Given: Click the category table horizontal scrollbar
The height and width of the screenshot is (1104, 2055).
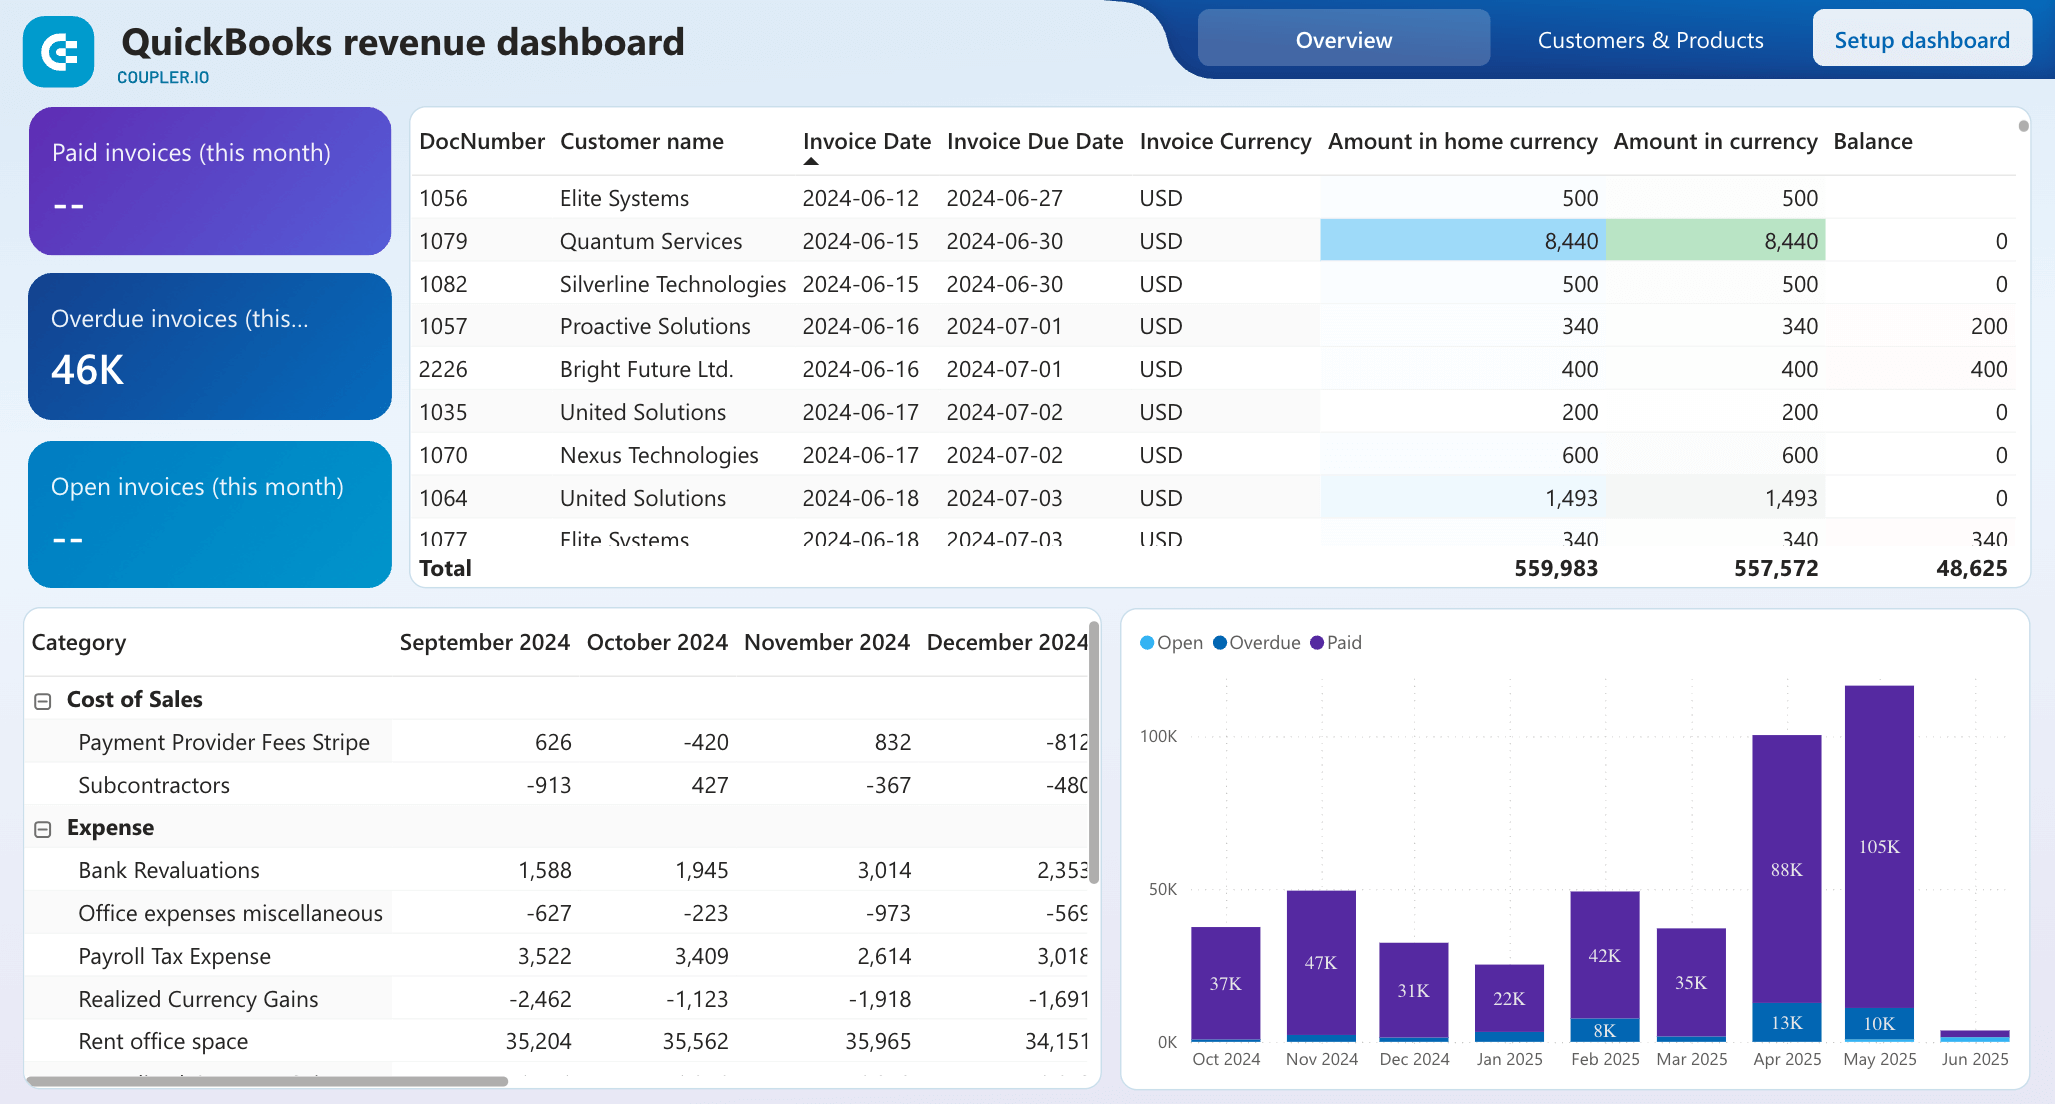Looking at the screenshot, I should pos(267,1081).
